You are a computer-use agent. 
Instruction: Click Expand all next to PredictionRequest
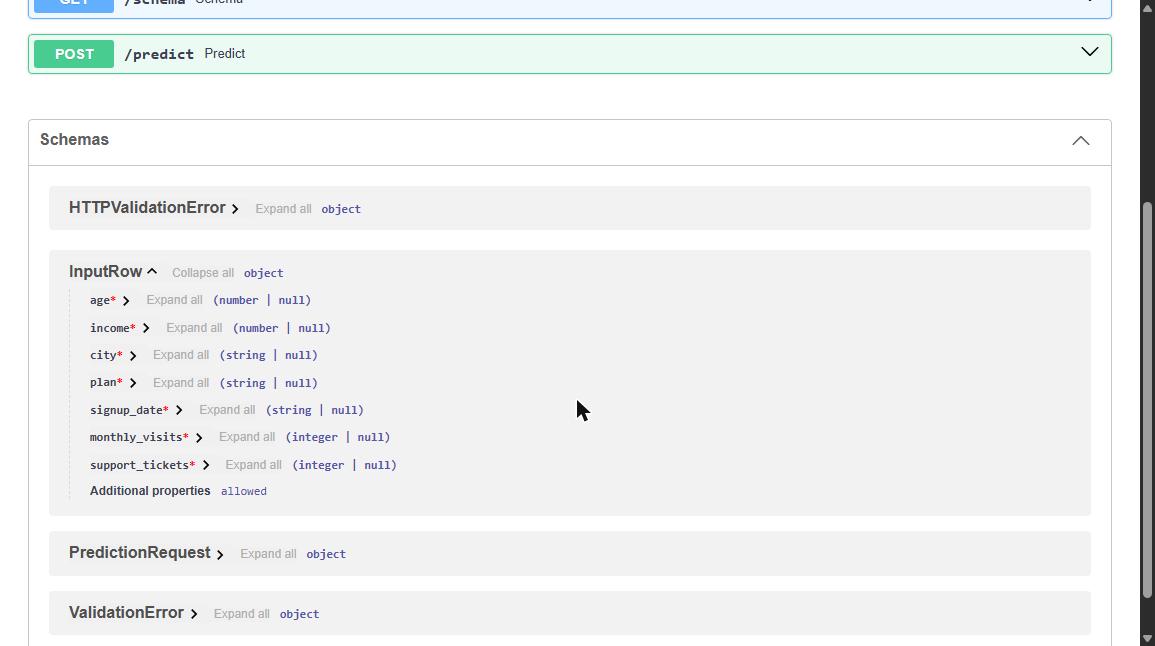(269, 554)
